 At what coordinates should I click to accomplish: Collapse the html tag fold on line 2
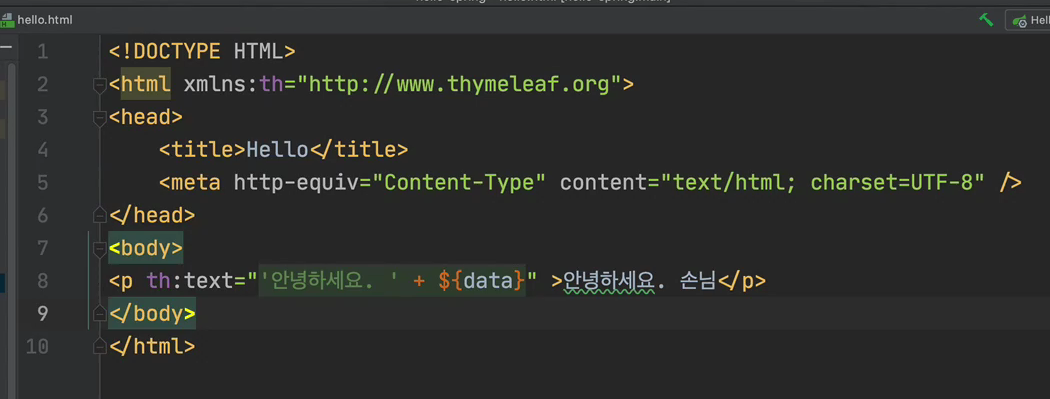coord(100,85)
